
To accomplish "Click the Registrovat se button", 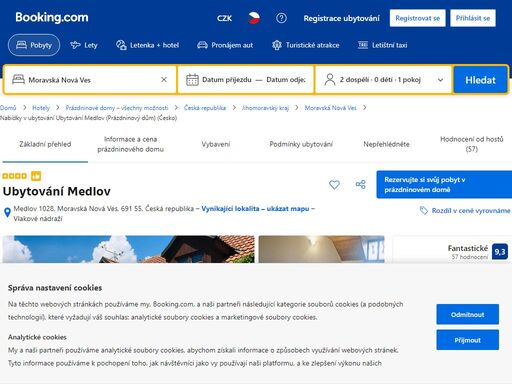I will coord(417,18).
